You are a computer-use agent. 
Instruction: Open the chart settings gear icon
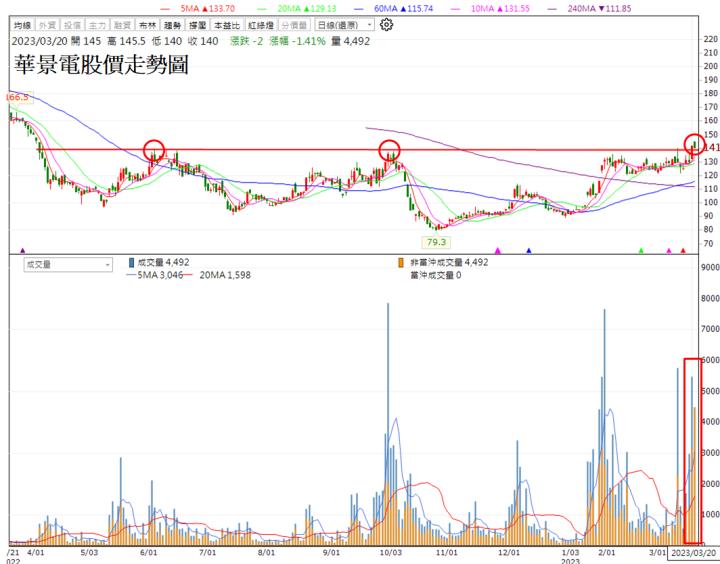pos(386,25)
